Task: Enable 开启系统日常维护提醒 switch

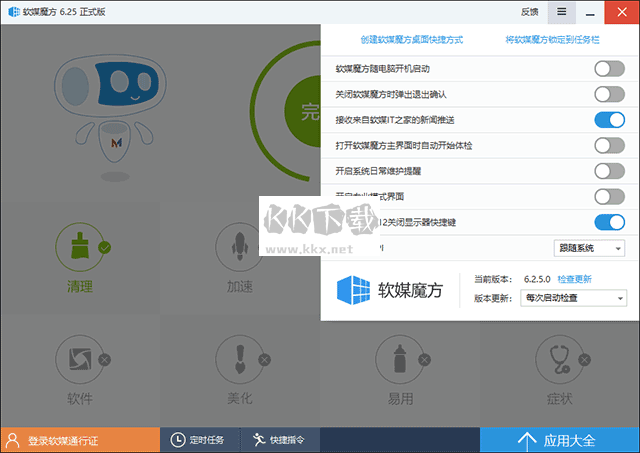Action: (x=609, y=171)
